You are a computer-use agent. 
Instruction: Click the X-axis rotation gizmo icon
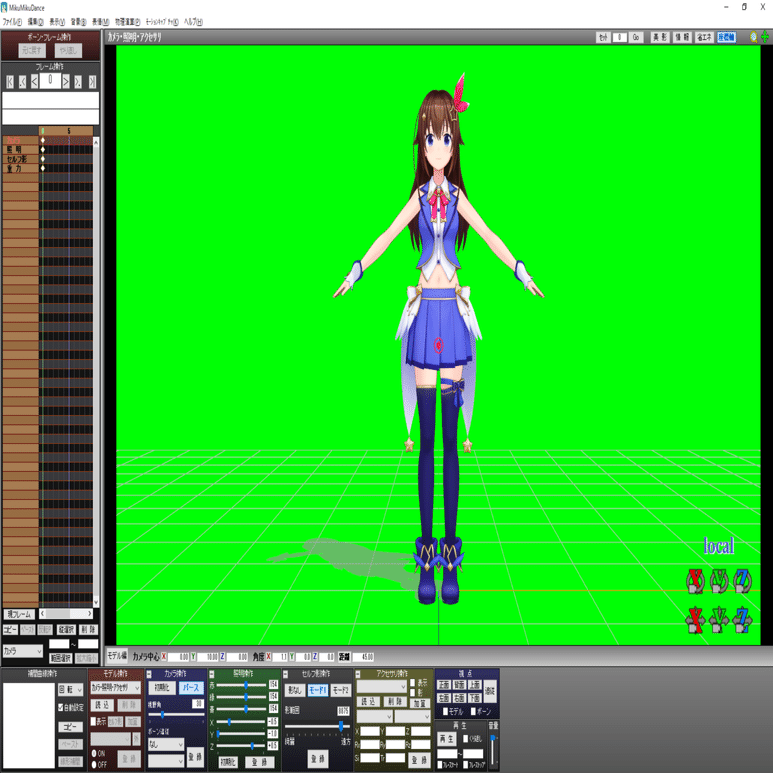[x=695, y=581]
